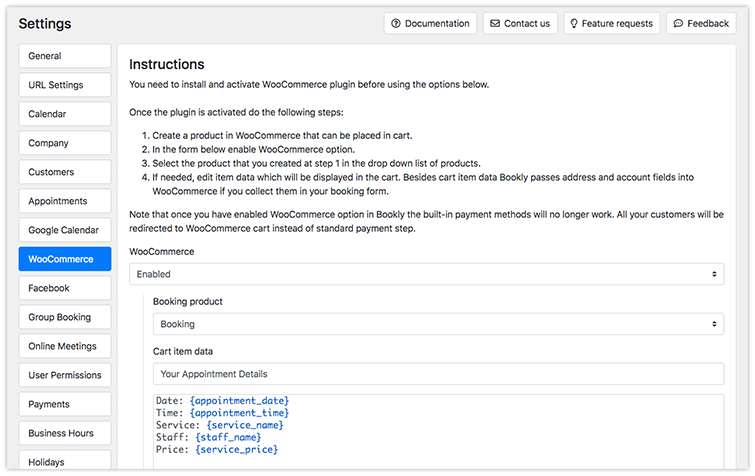Open Feature requests
Screen dimensions: 755x476
pyautogui.click(x=612, y=24)
